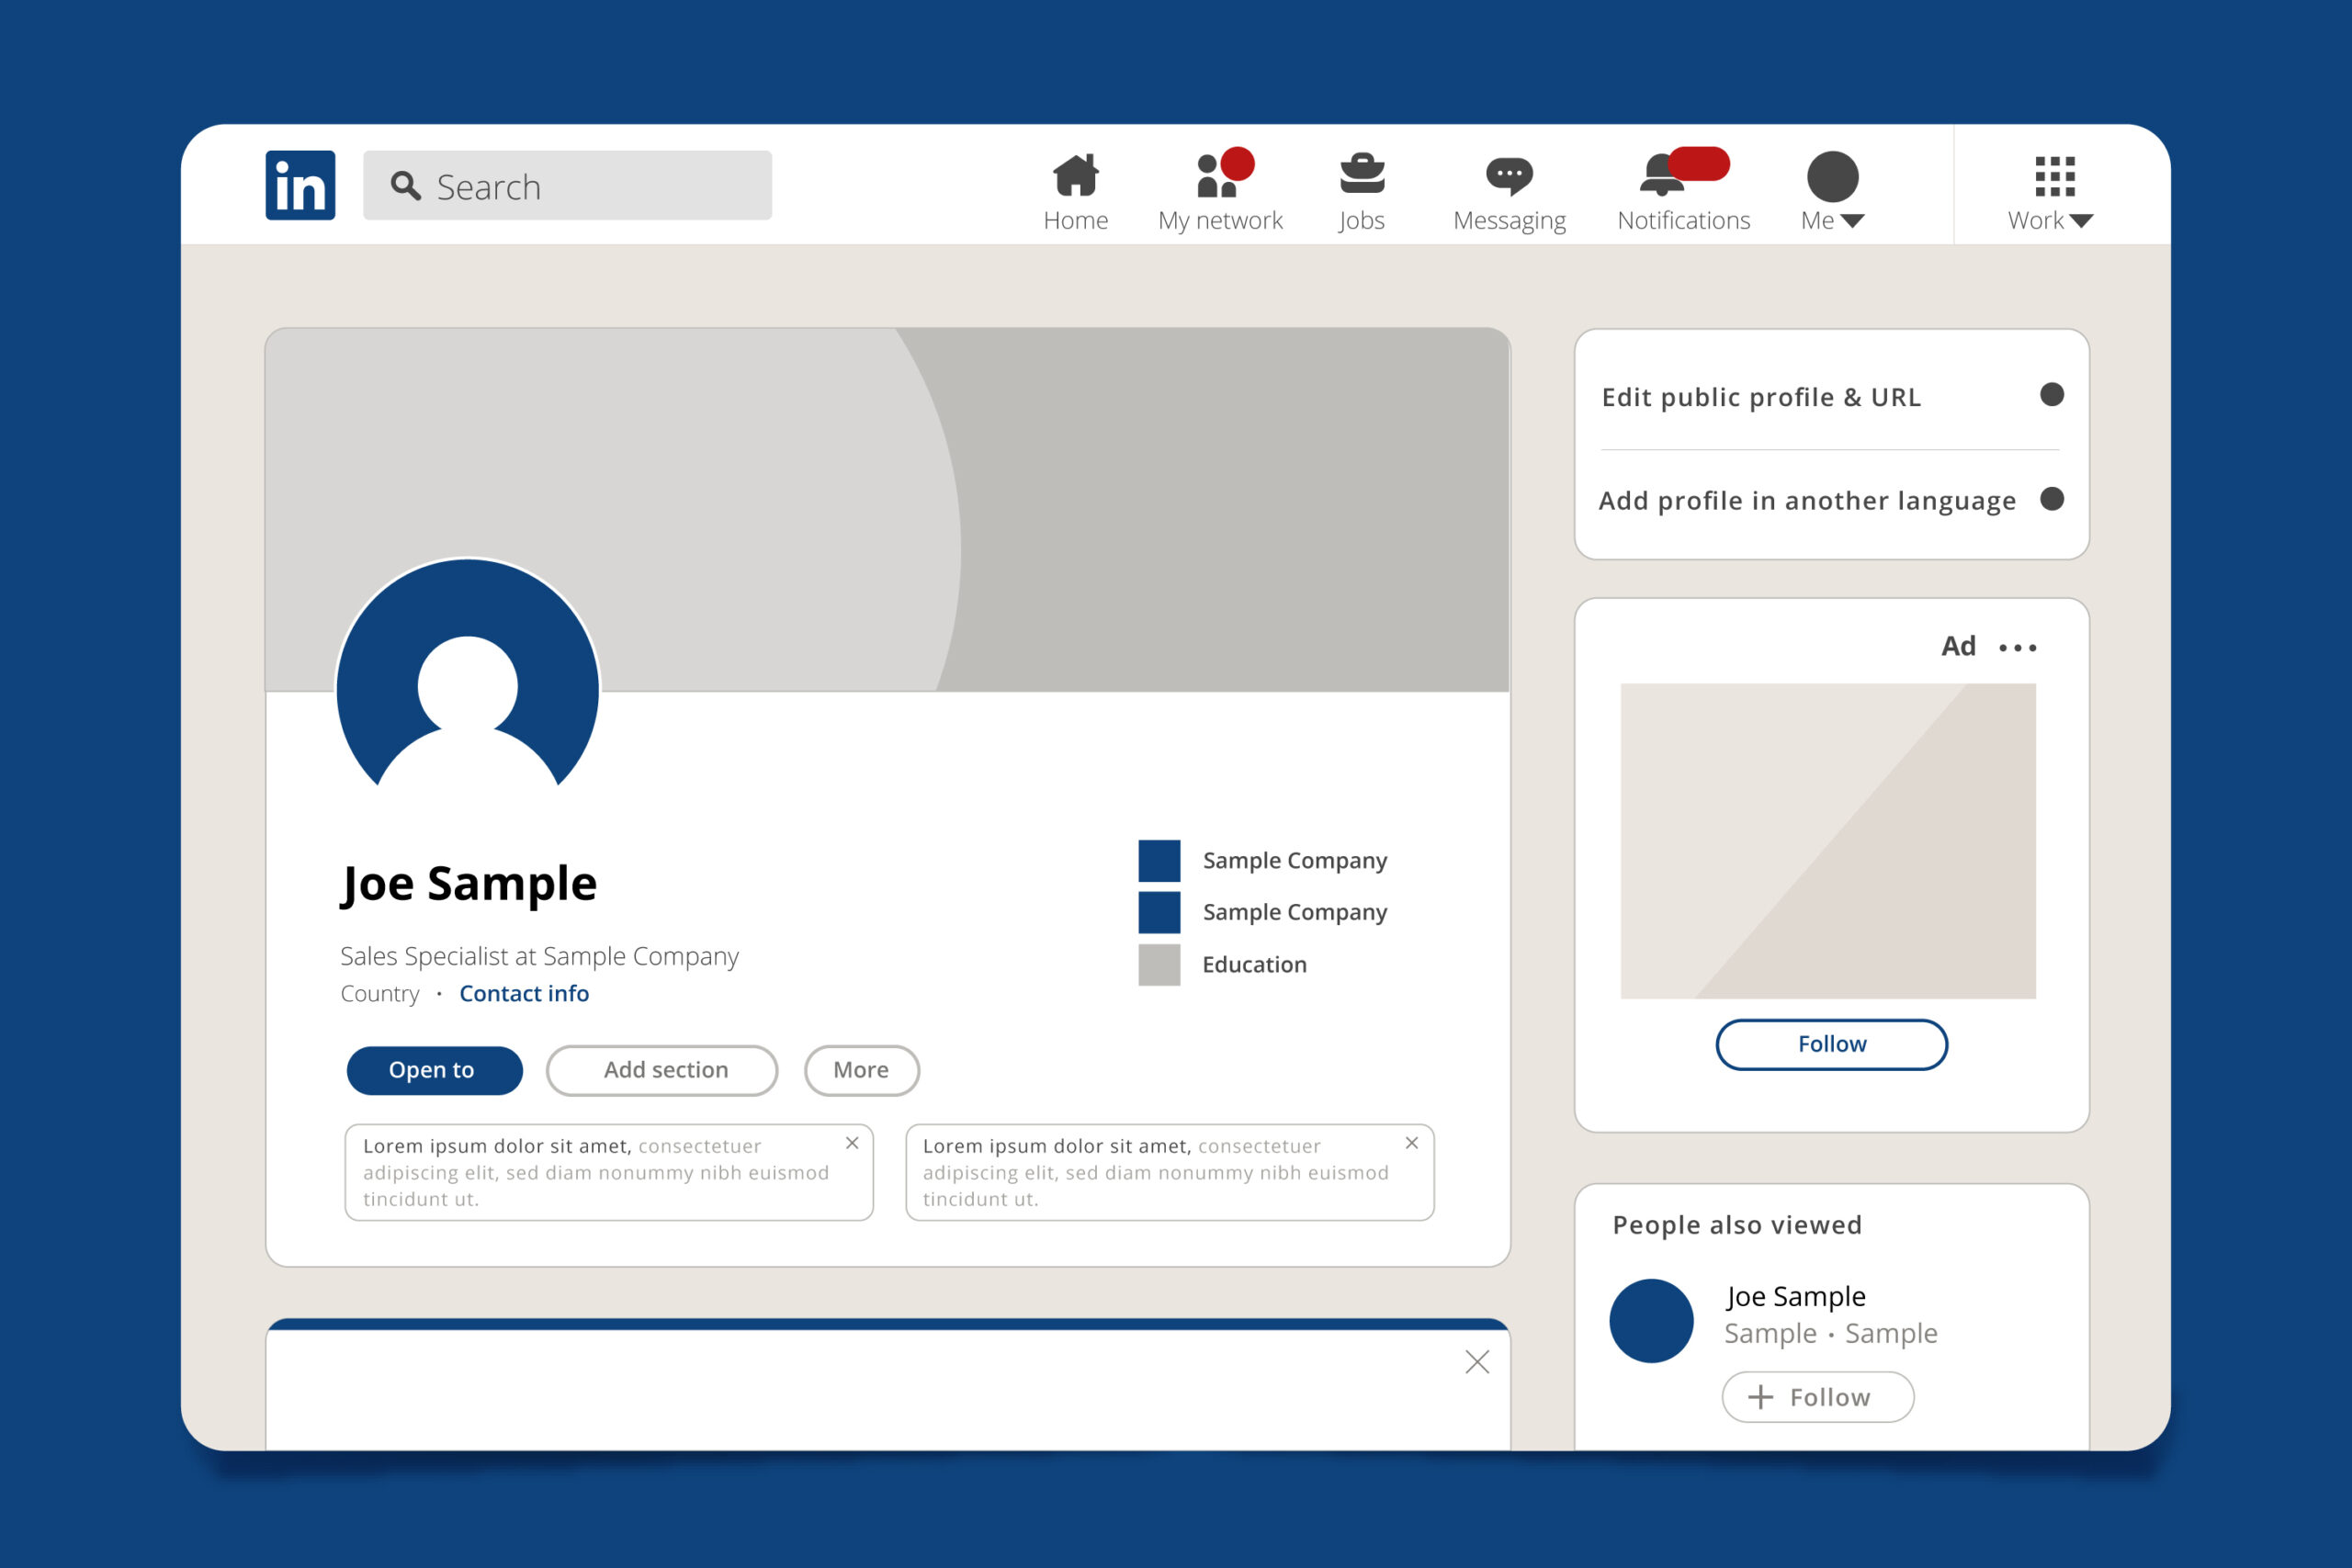Click Add profile in another language
2352x1568 pixels.
coord(1810,501)
